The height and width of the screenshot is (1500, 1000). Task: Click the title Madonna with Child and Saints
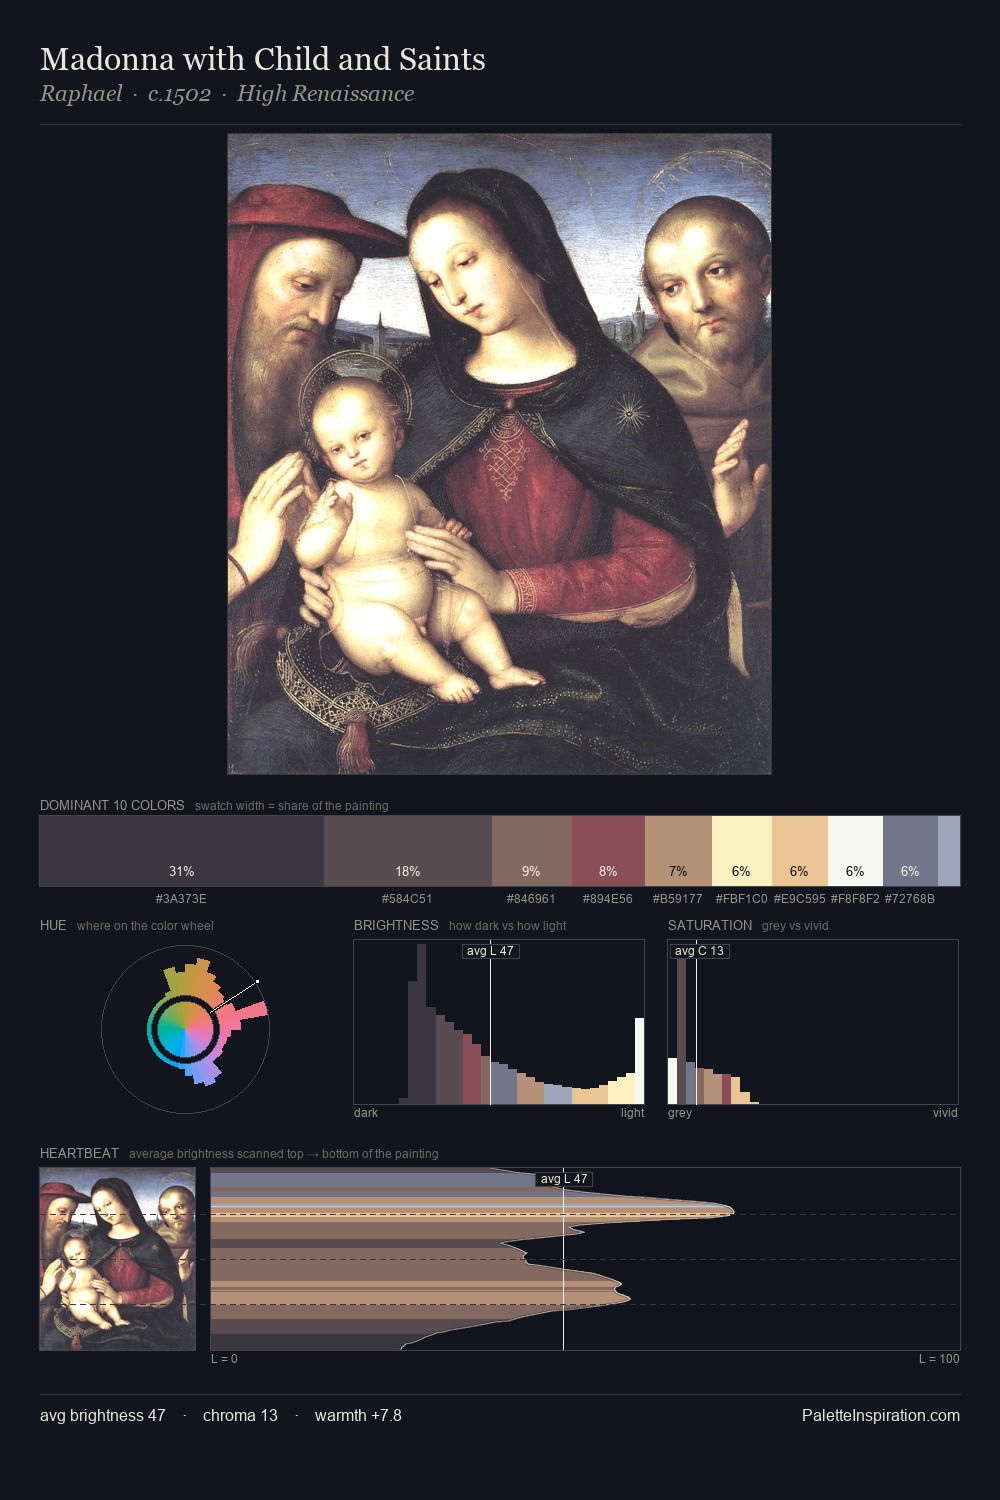[x=263, y=59]
